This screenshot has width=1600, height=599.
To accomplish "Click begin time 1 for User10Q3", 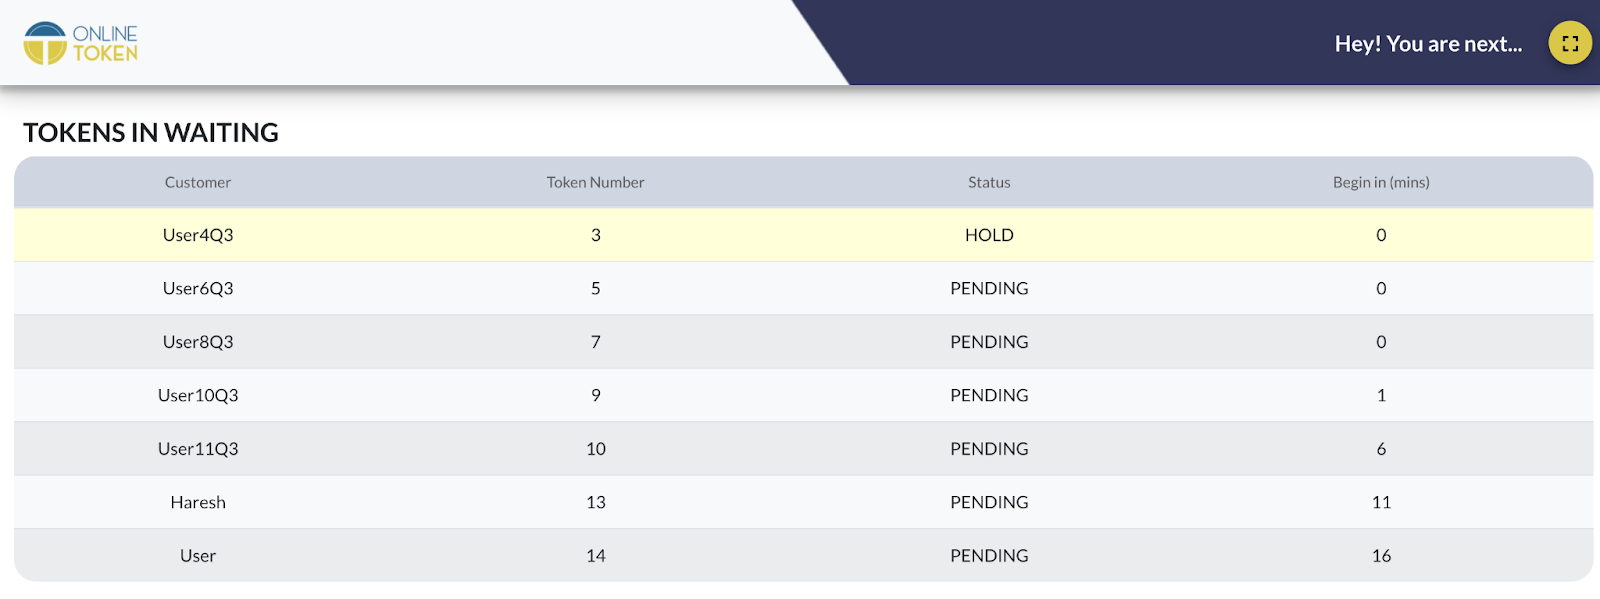I will point(1381,395).
